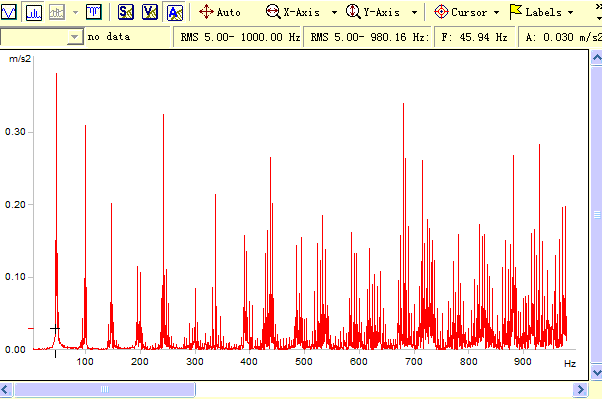
Task: Click the Y-Axis zoom magnifier icon
Action: pyautogui.click(x=353, y=12)
